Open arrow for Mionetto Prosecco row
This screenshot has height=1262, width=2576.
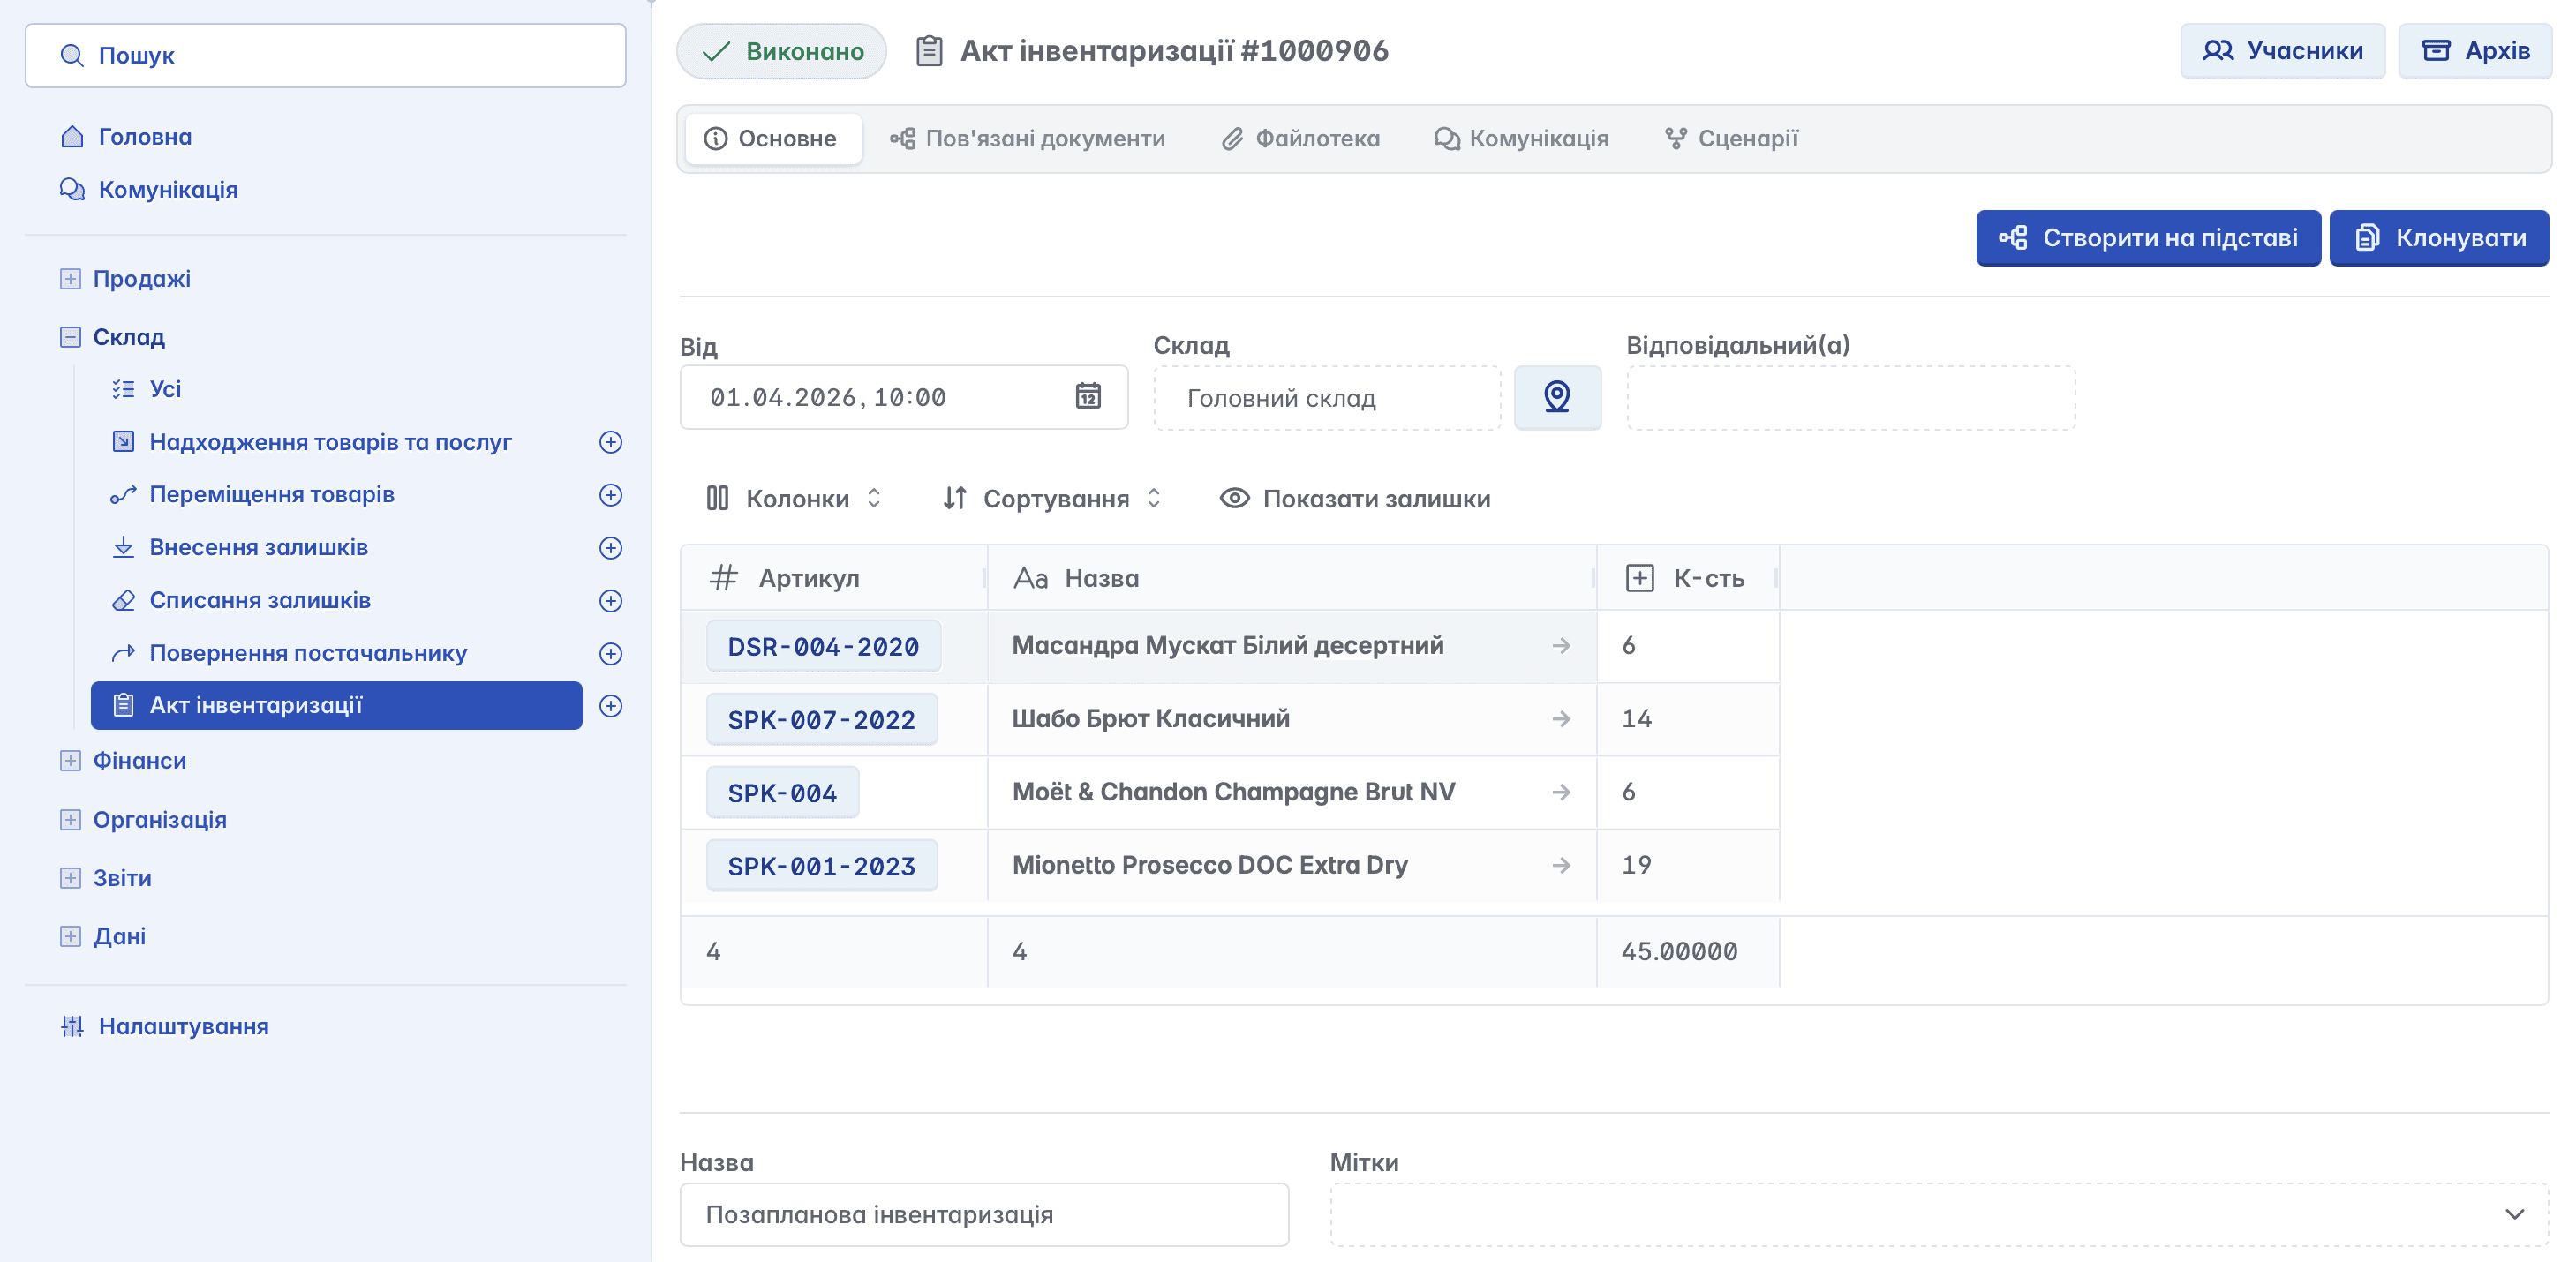point(1560,865)
